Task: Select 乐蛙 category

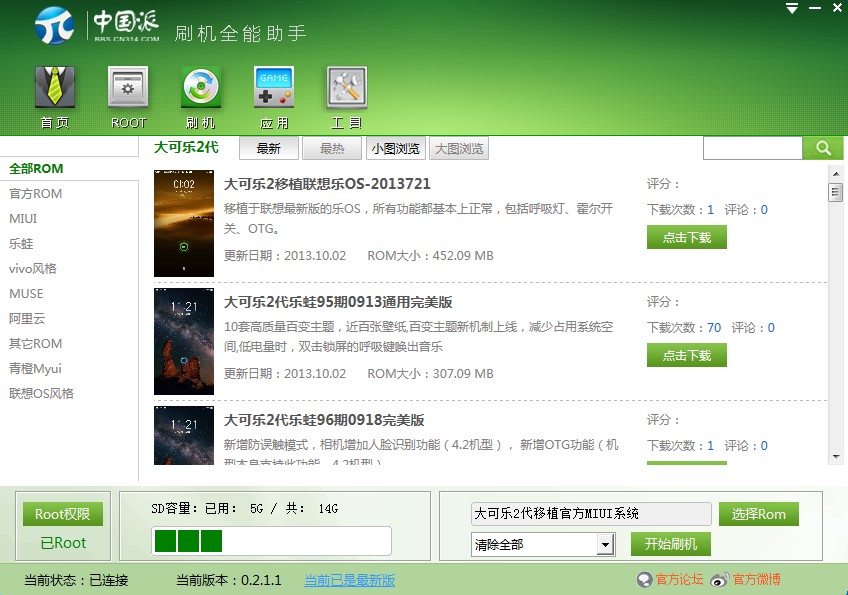Action: tap(21, 243)
